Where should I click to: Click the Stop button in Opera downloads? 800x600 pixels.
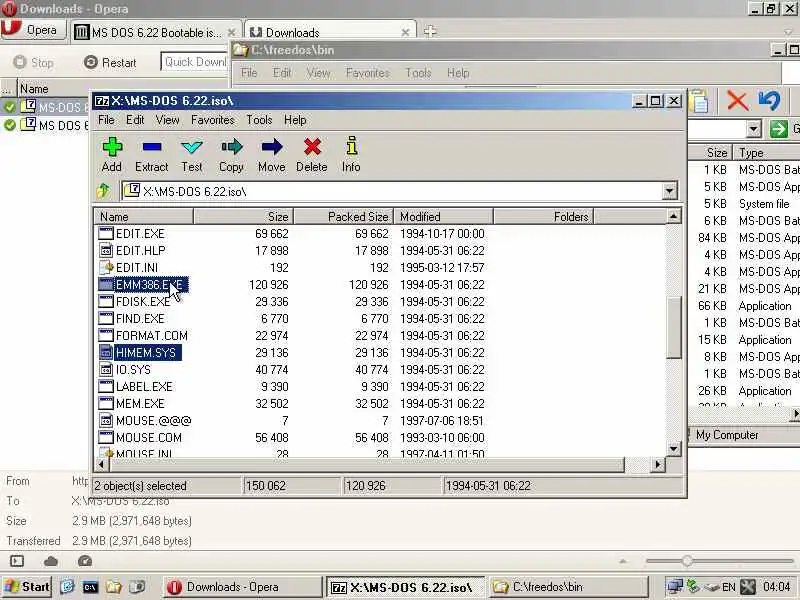tap(34, 62)
